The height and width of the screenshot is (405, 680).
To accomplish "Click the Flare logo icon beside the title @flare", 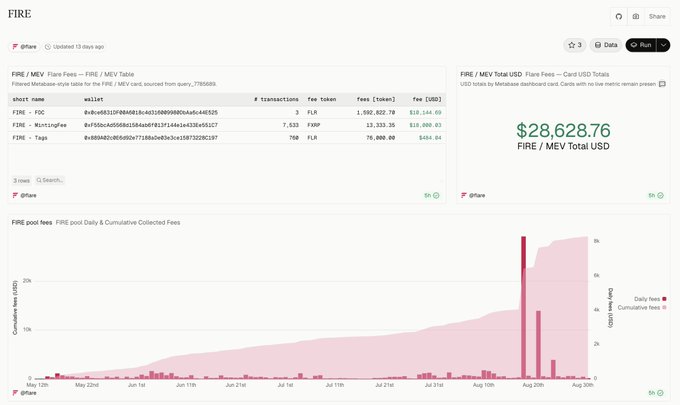I will click(x=15, y=46).
